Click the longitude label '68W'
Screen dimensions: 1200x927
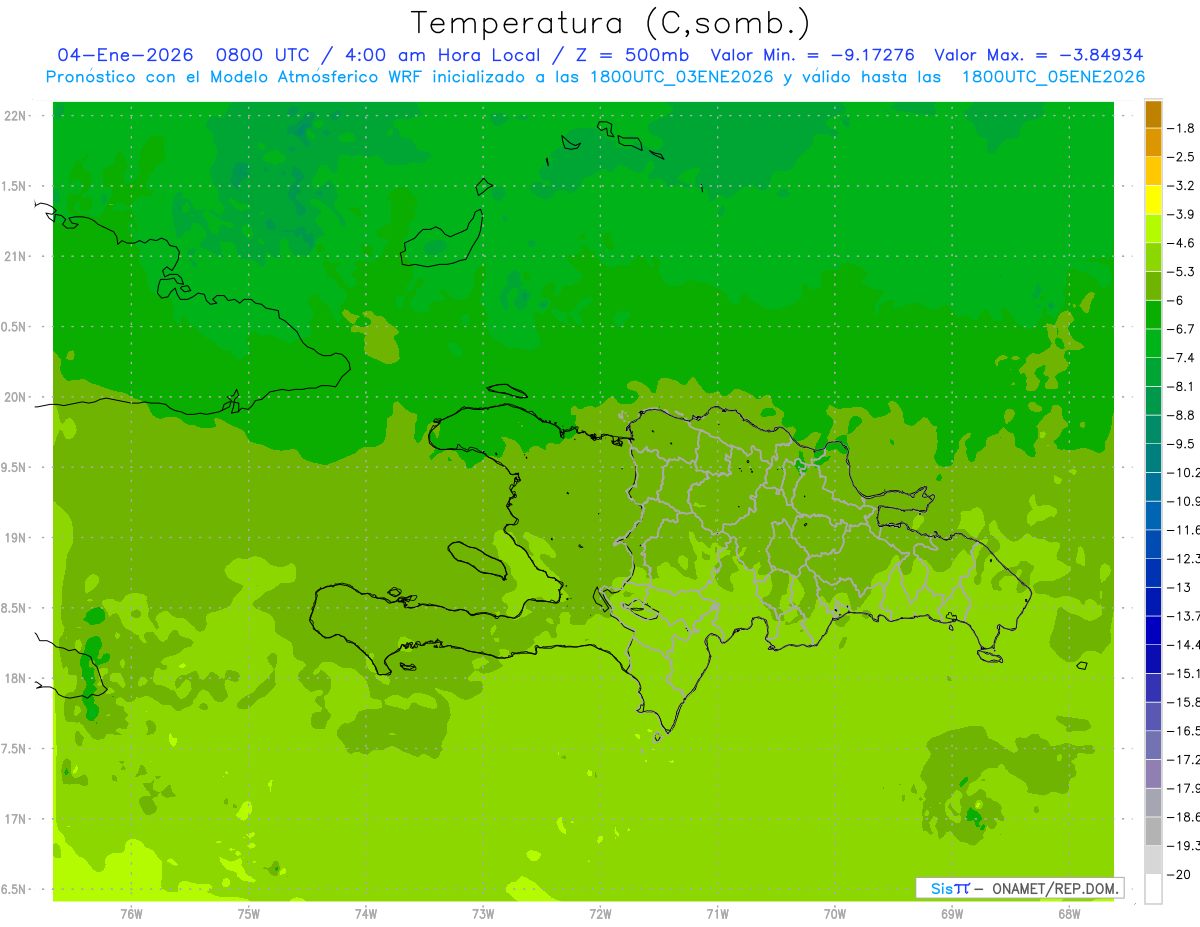tap(1069, 914)
